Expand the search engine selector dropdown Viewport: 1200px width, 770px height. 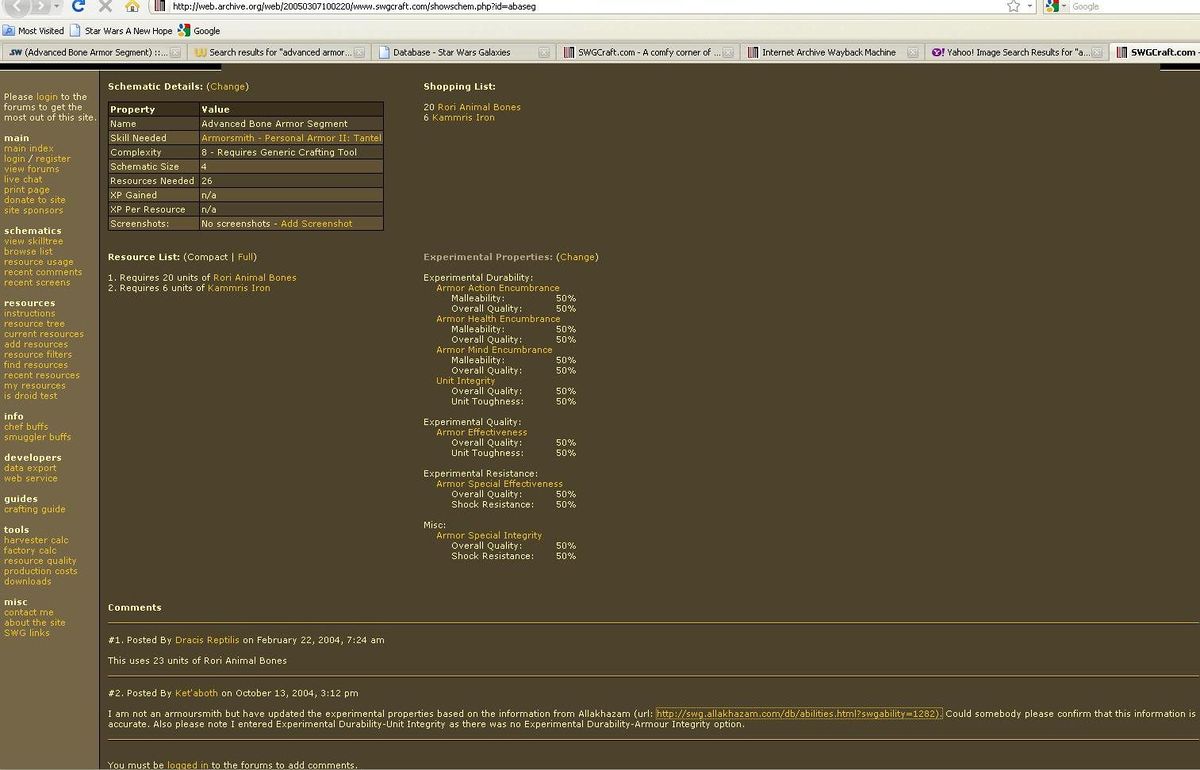[x=1065, y=6]
